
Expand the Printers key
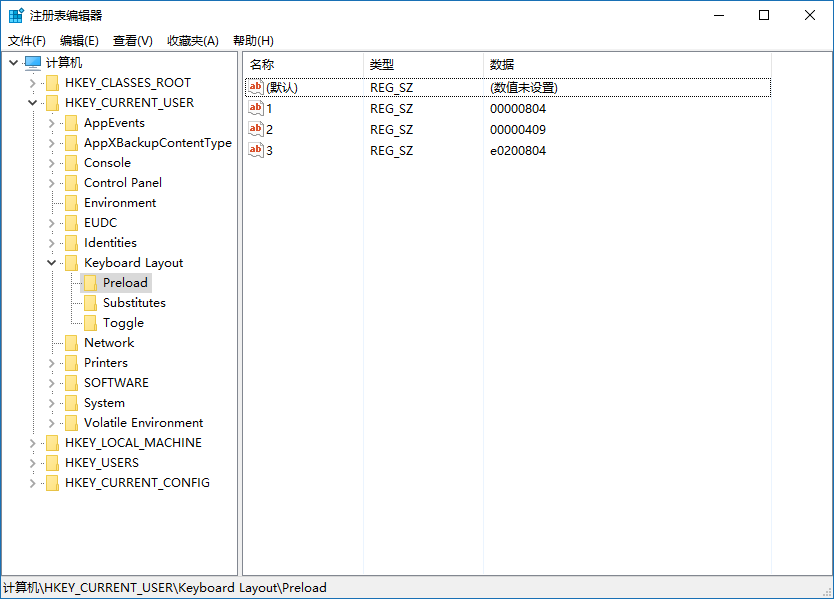(x=52, y=363)
